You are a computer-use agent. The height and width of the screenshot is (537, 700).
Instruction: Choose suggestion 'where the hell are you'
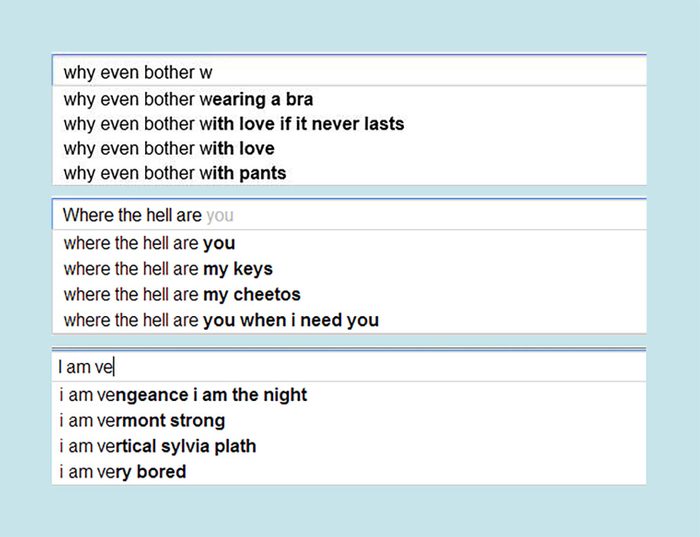tap(149, 243)
